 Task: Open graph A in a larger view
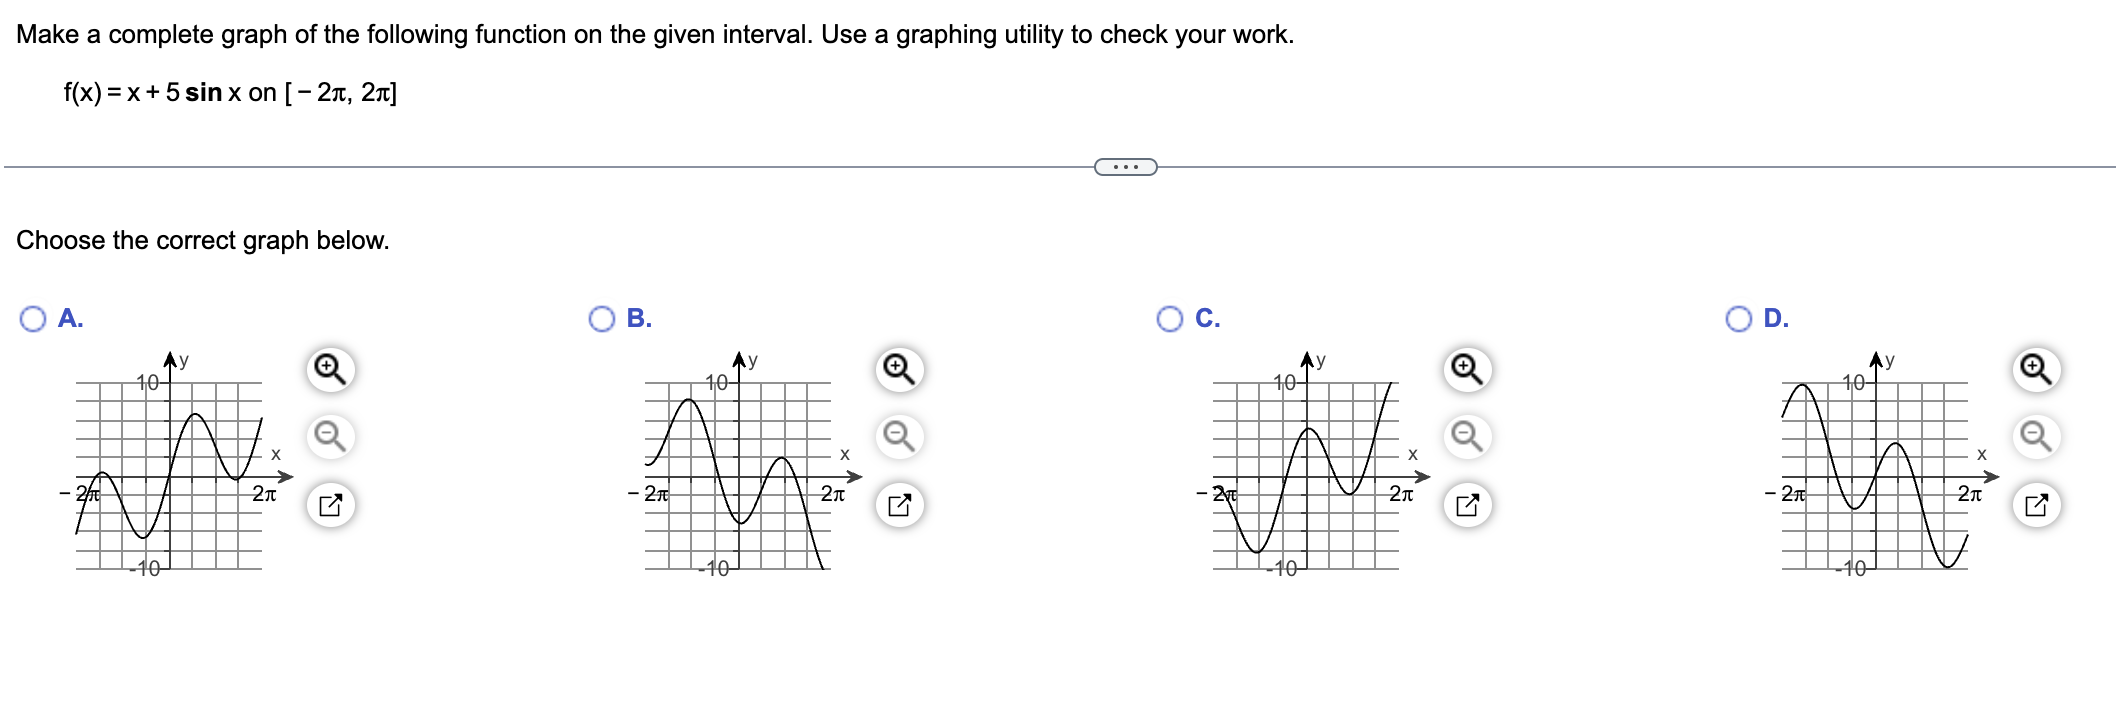click(x=330, y=506)
